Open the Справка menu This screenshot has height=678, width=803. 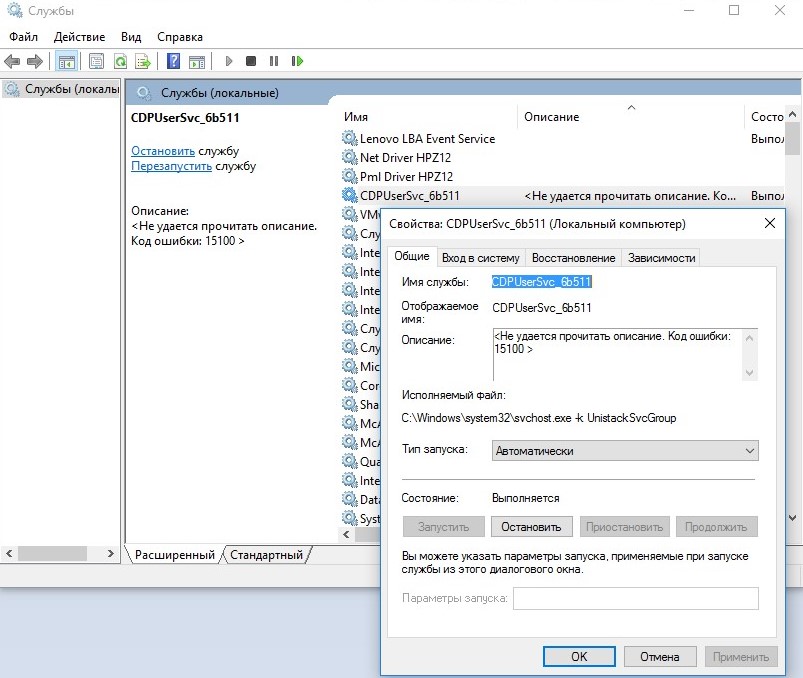coord(180,37)
